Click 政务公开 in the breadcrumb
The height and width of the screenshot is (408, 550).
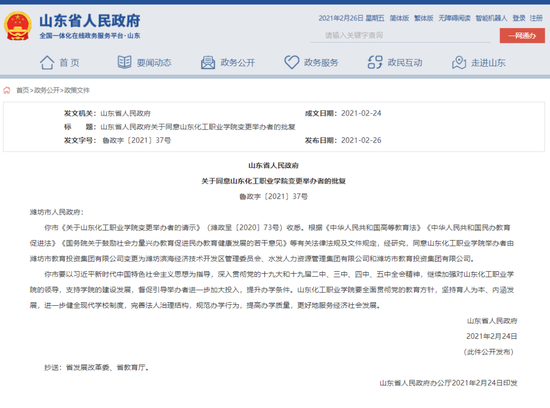[x=47, y=90]
